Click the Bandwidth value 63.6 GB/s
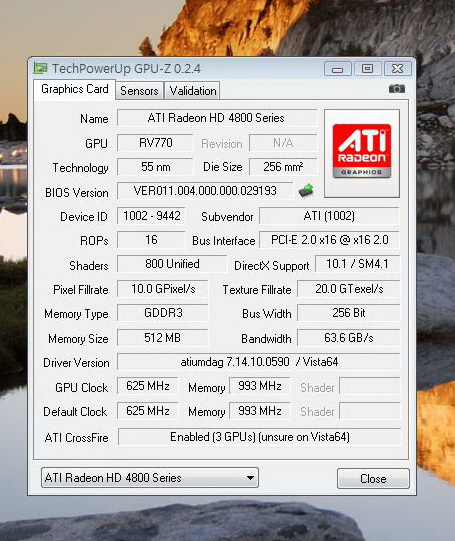455x541 pixels. click(348, 338)
